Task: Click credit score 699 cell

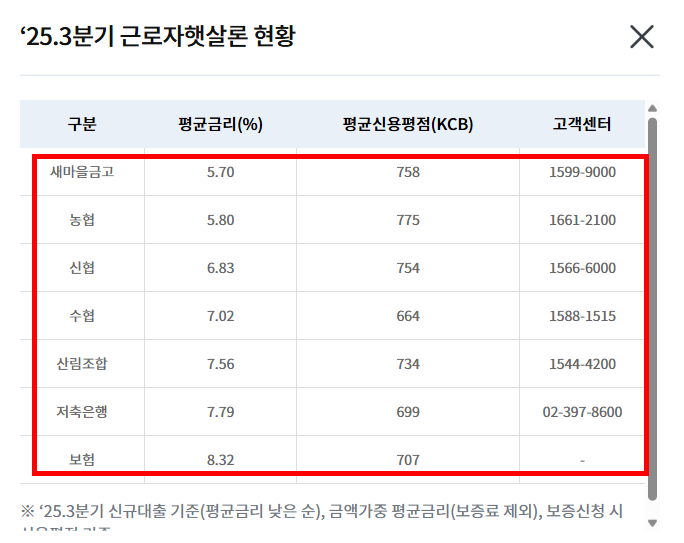Action: point(408,412)
